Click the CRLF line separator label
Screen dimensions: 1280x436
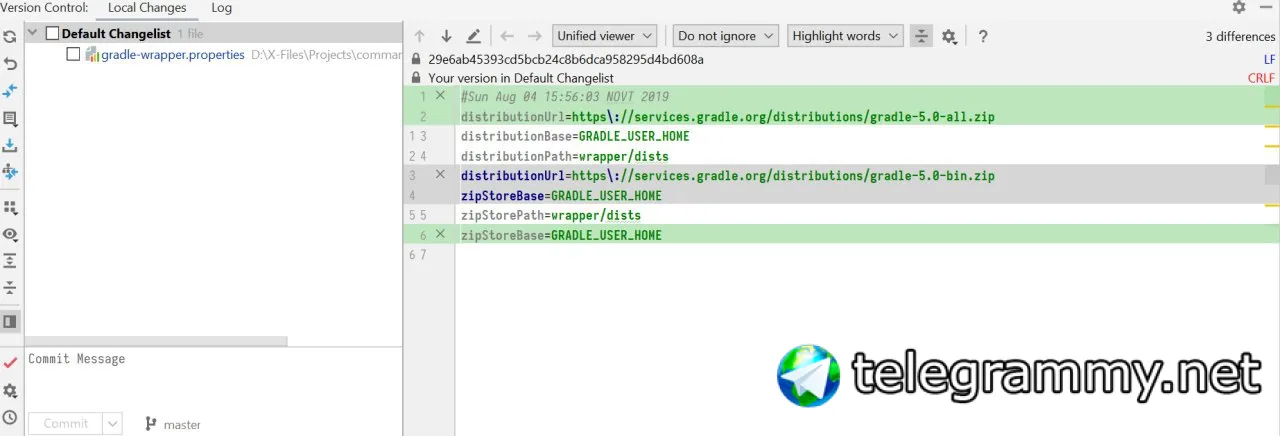1261,78
